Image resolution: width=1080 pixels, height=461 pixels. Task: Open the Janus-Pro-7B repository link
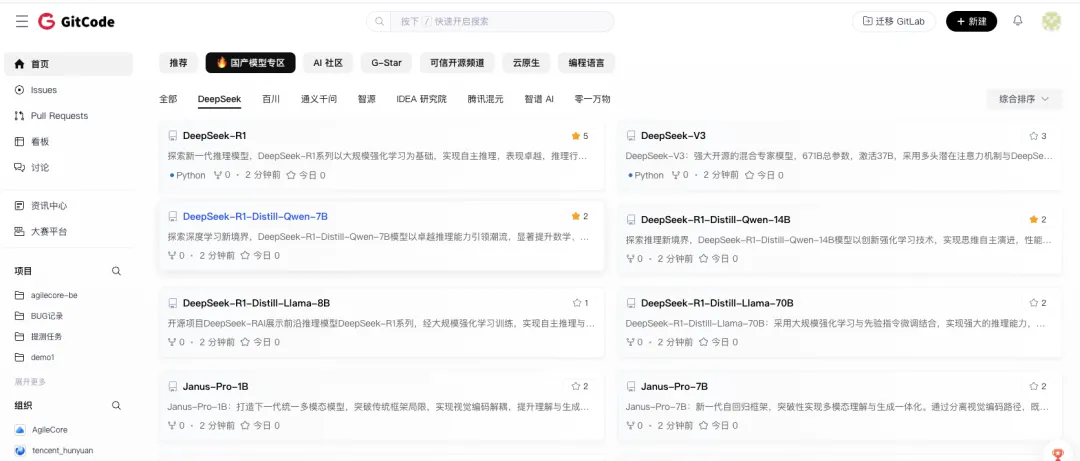pyautogui.click(x=674, y=387)
